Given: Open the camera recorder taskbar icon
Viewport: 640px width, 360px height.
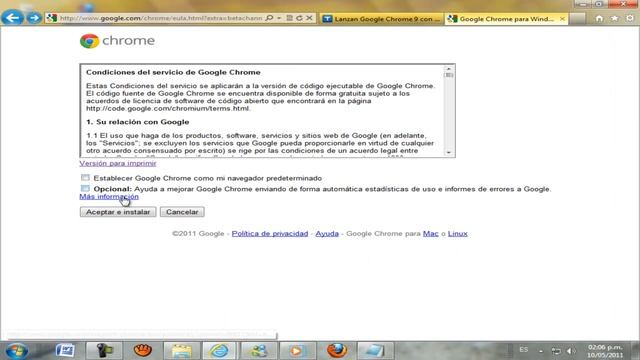Looking at the screenshot, I should 104,351.
